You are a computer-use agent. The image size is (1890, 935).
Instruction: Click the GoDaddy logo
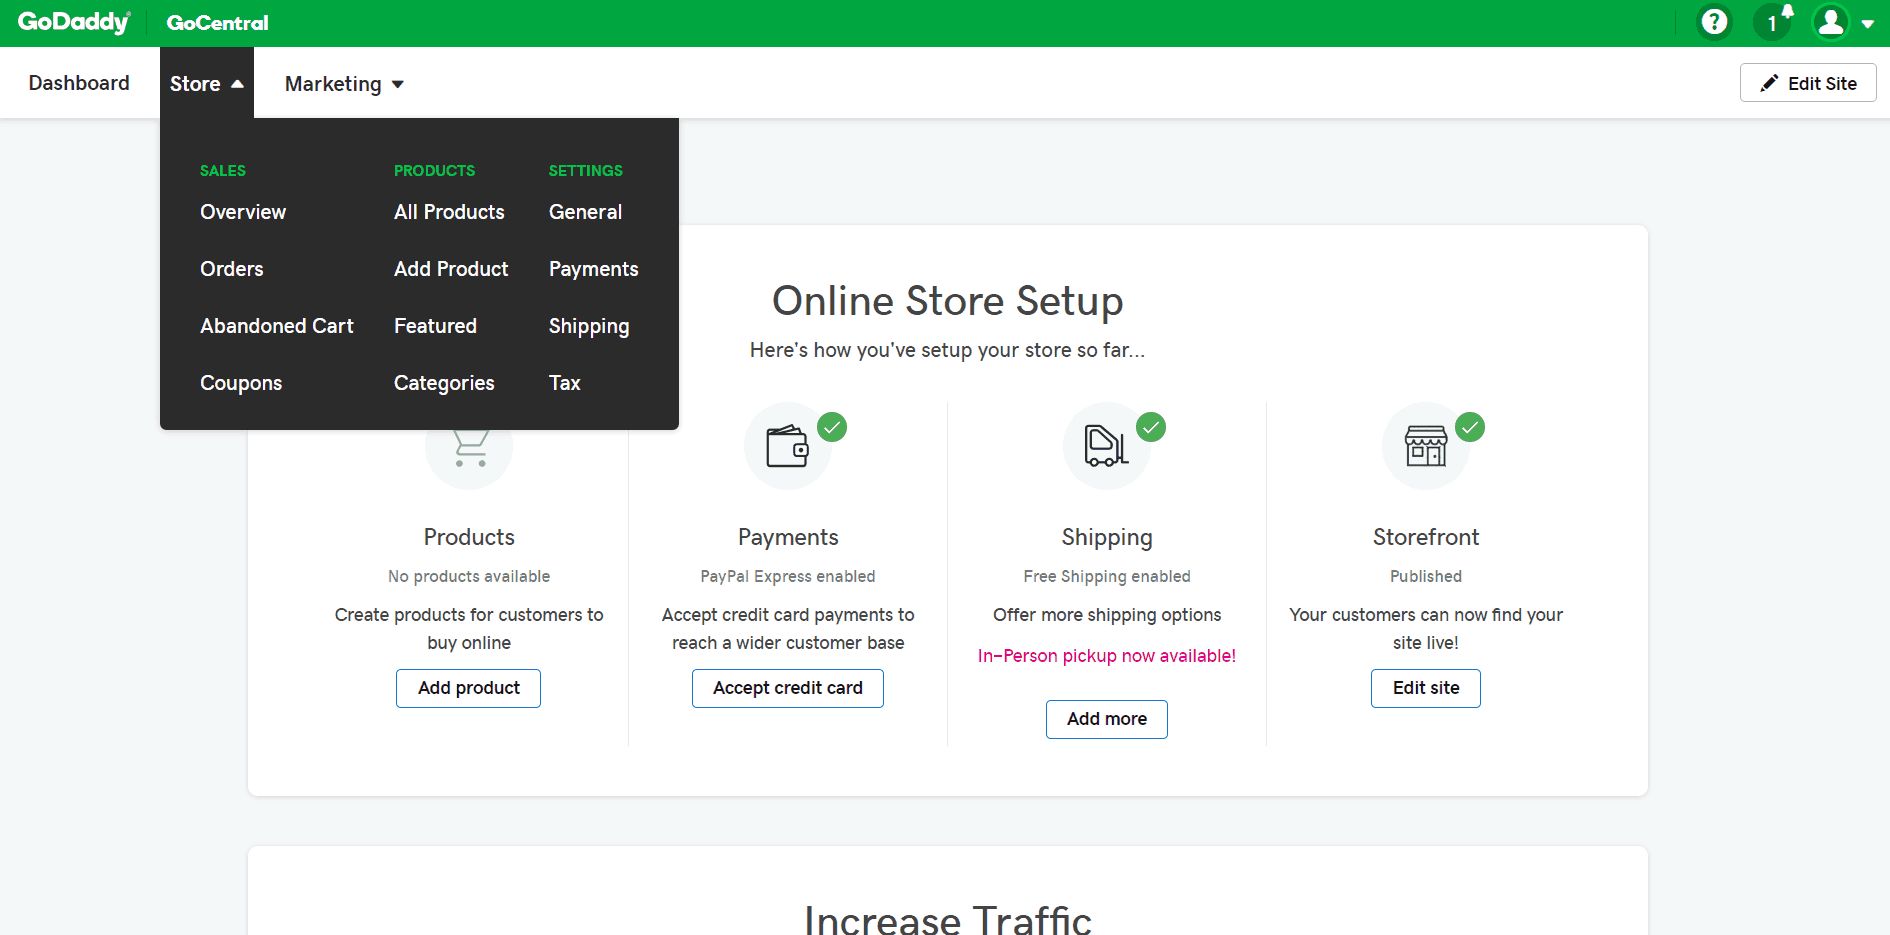(x=74, y=22)
